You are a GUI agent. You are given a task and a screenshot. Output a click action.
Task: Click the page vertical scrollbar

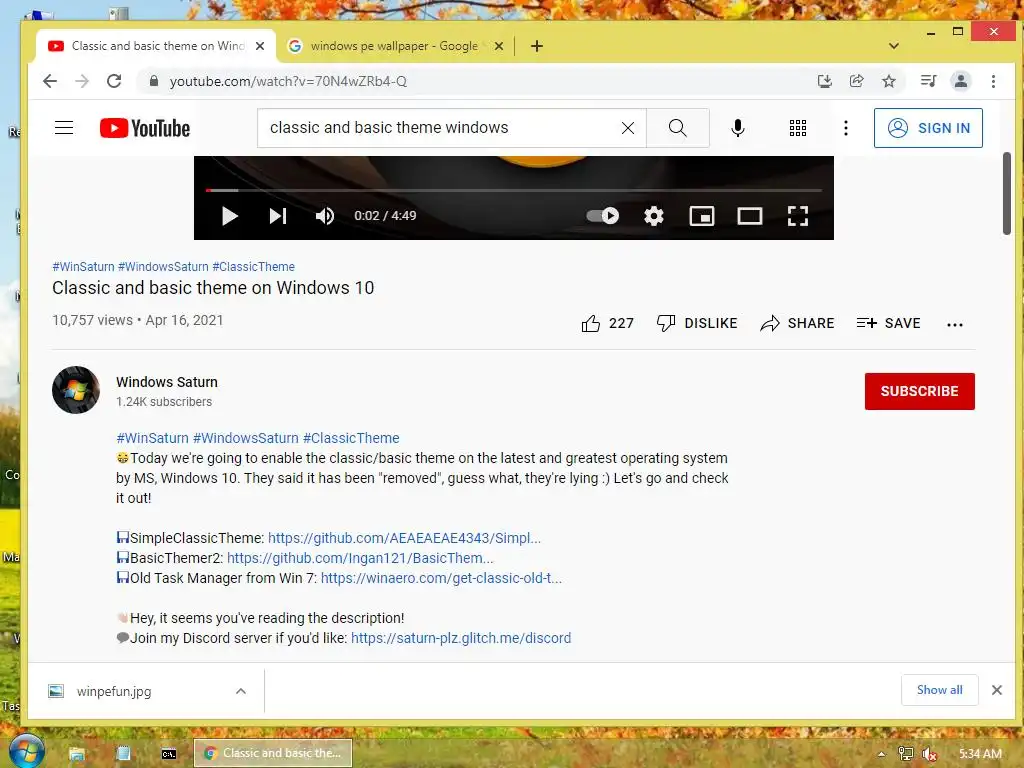pyautogui.click(x=1007, y=193)
